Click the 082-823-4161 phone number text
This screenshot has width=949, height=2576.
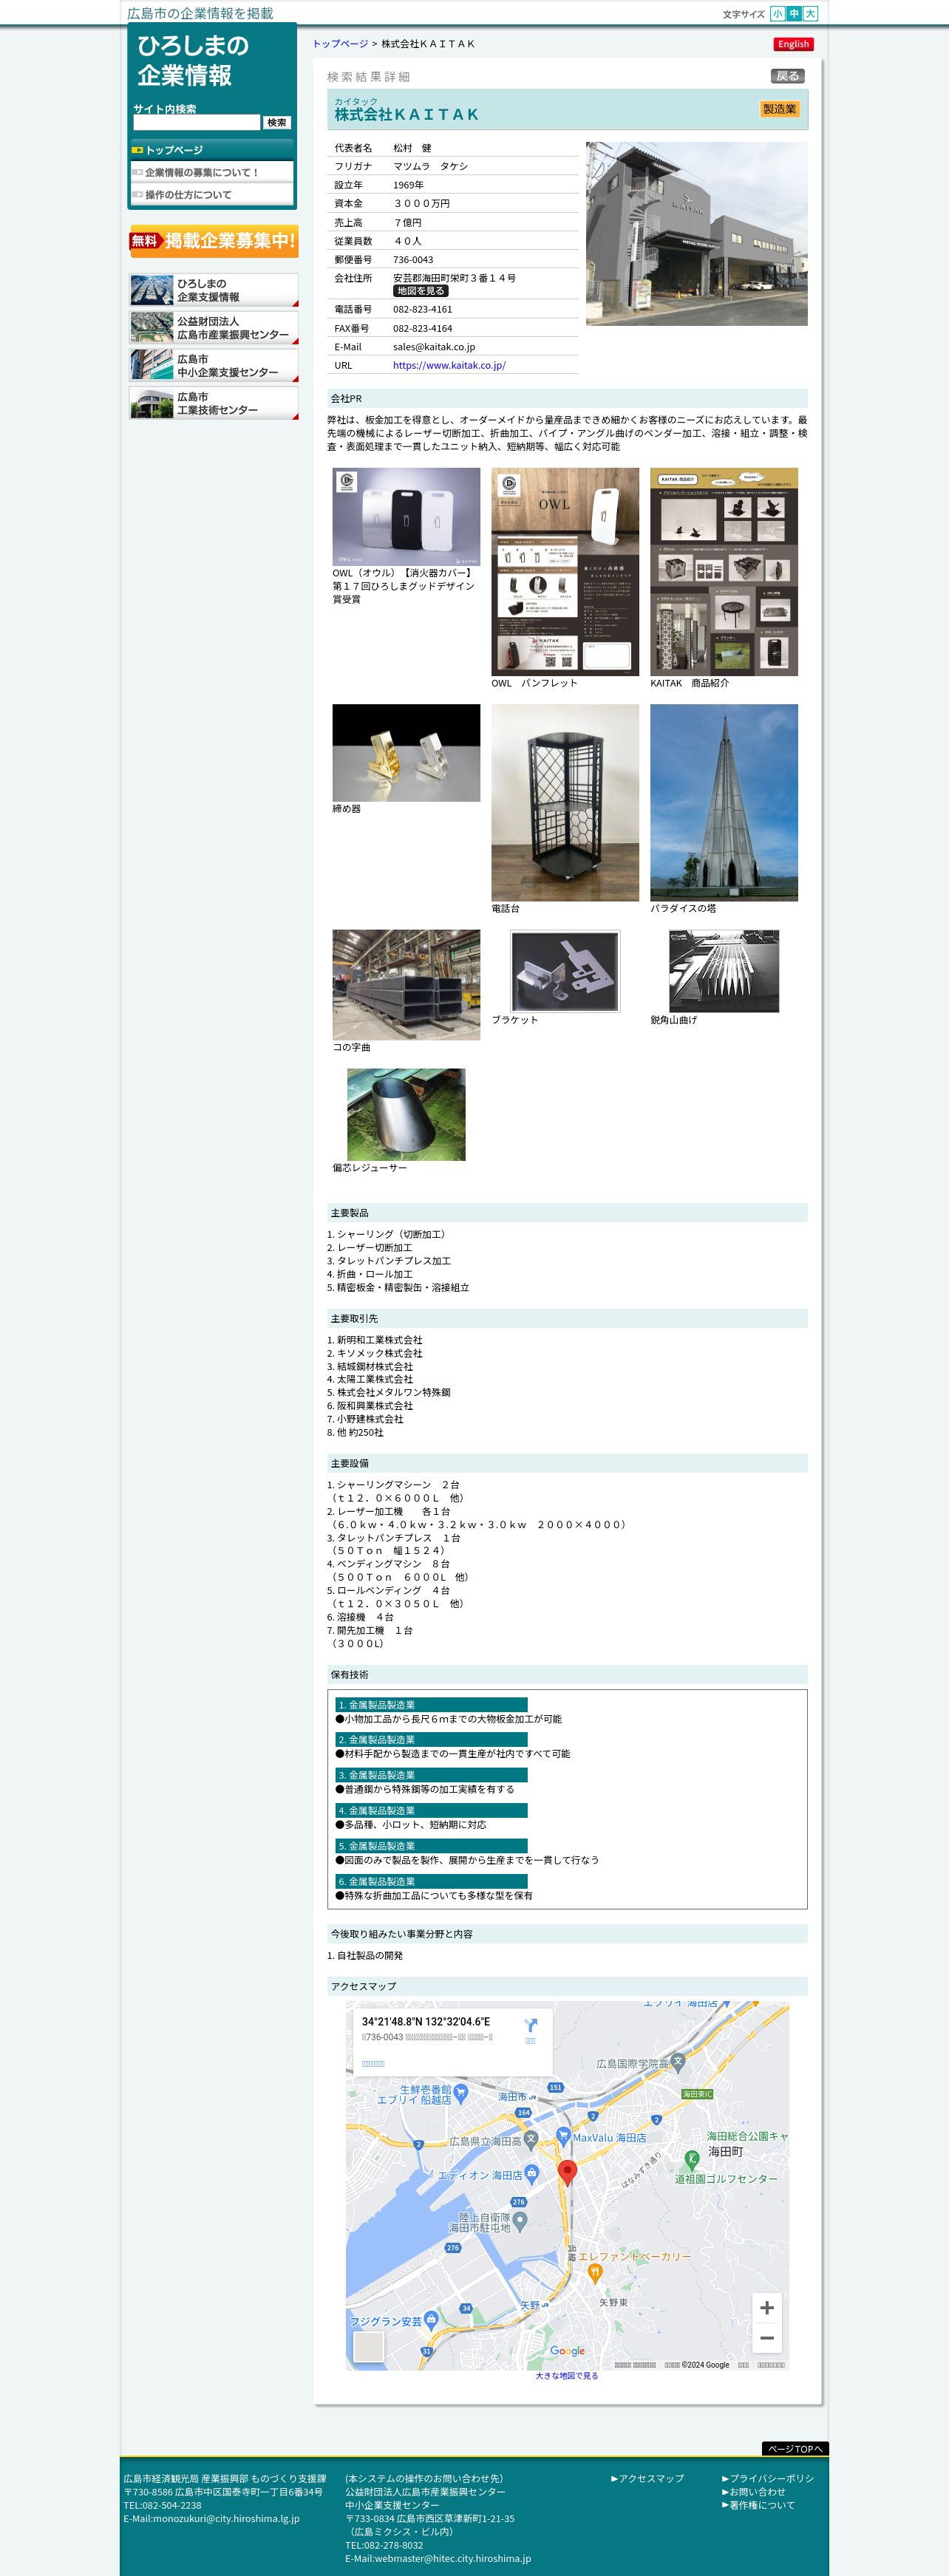coord(422,309)
